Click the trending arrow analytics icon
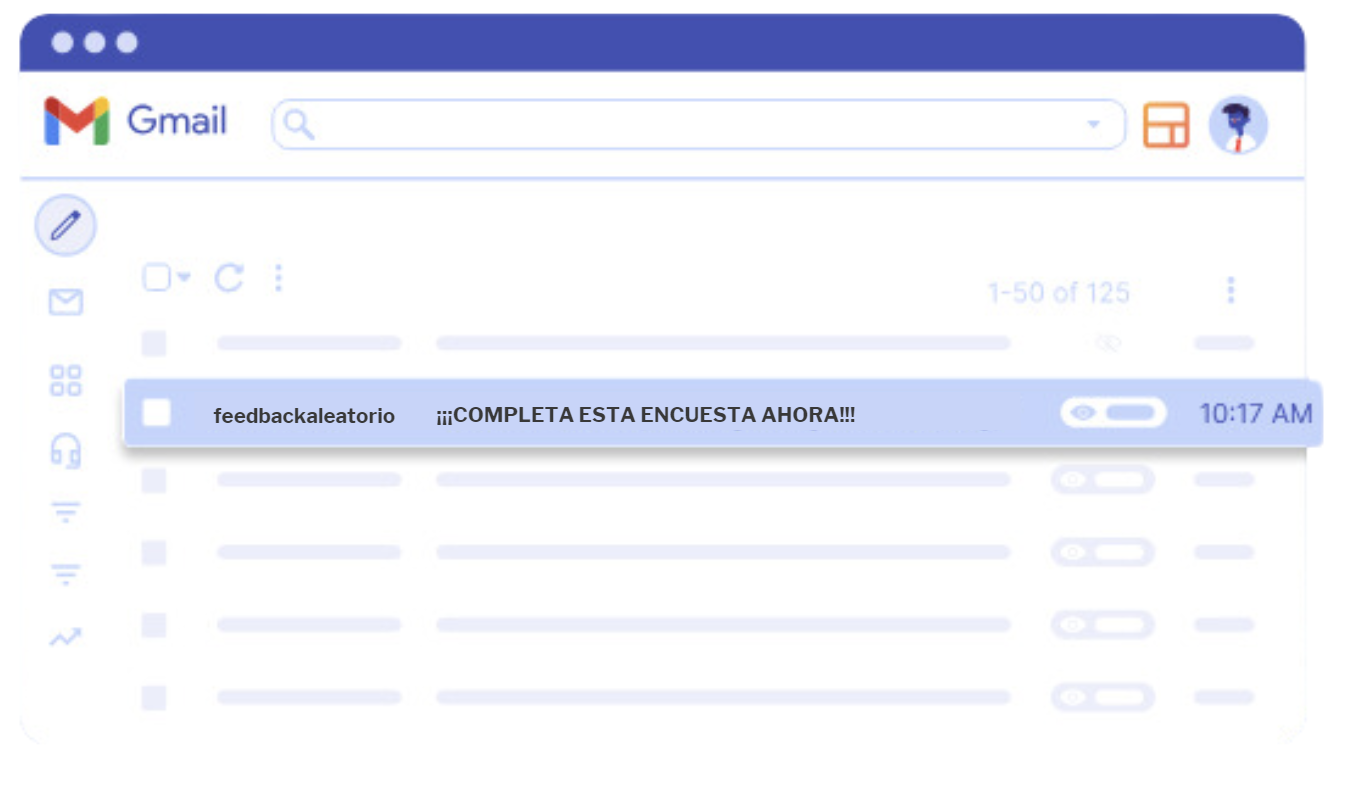 point(66,637)
